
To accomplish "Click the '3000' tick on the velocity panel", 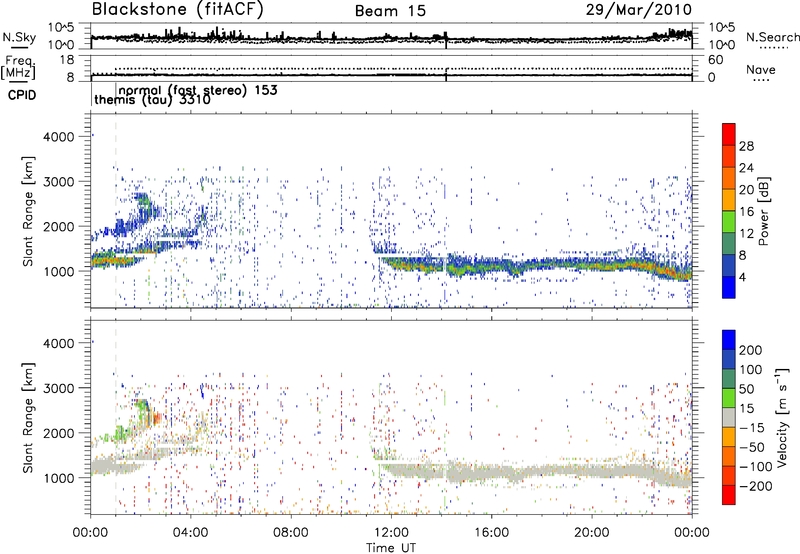I will 58,388.
